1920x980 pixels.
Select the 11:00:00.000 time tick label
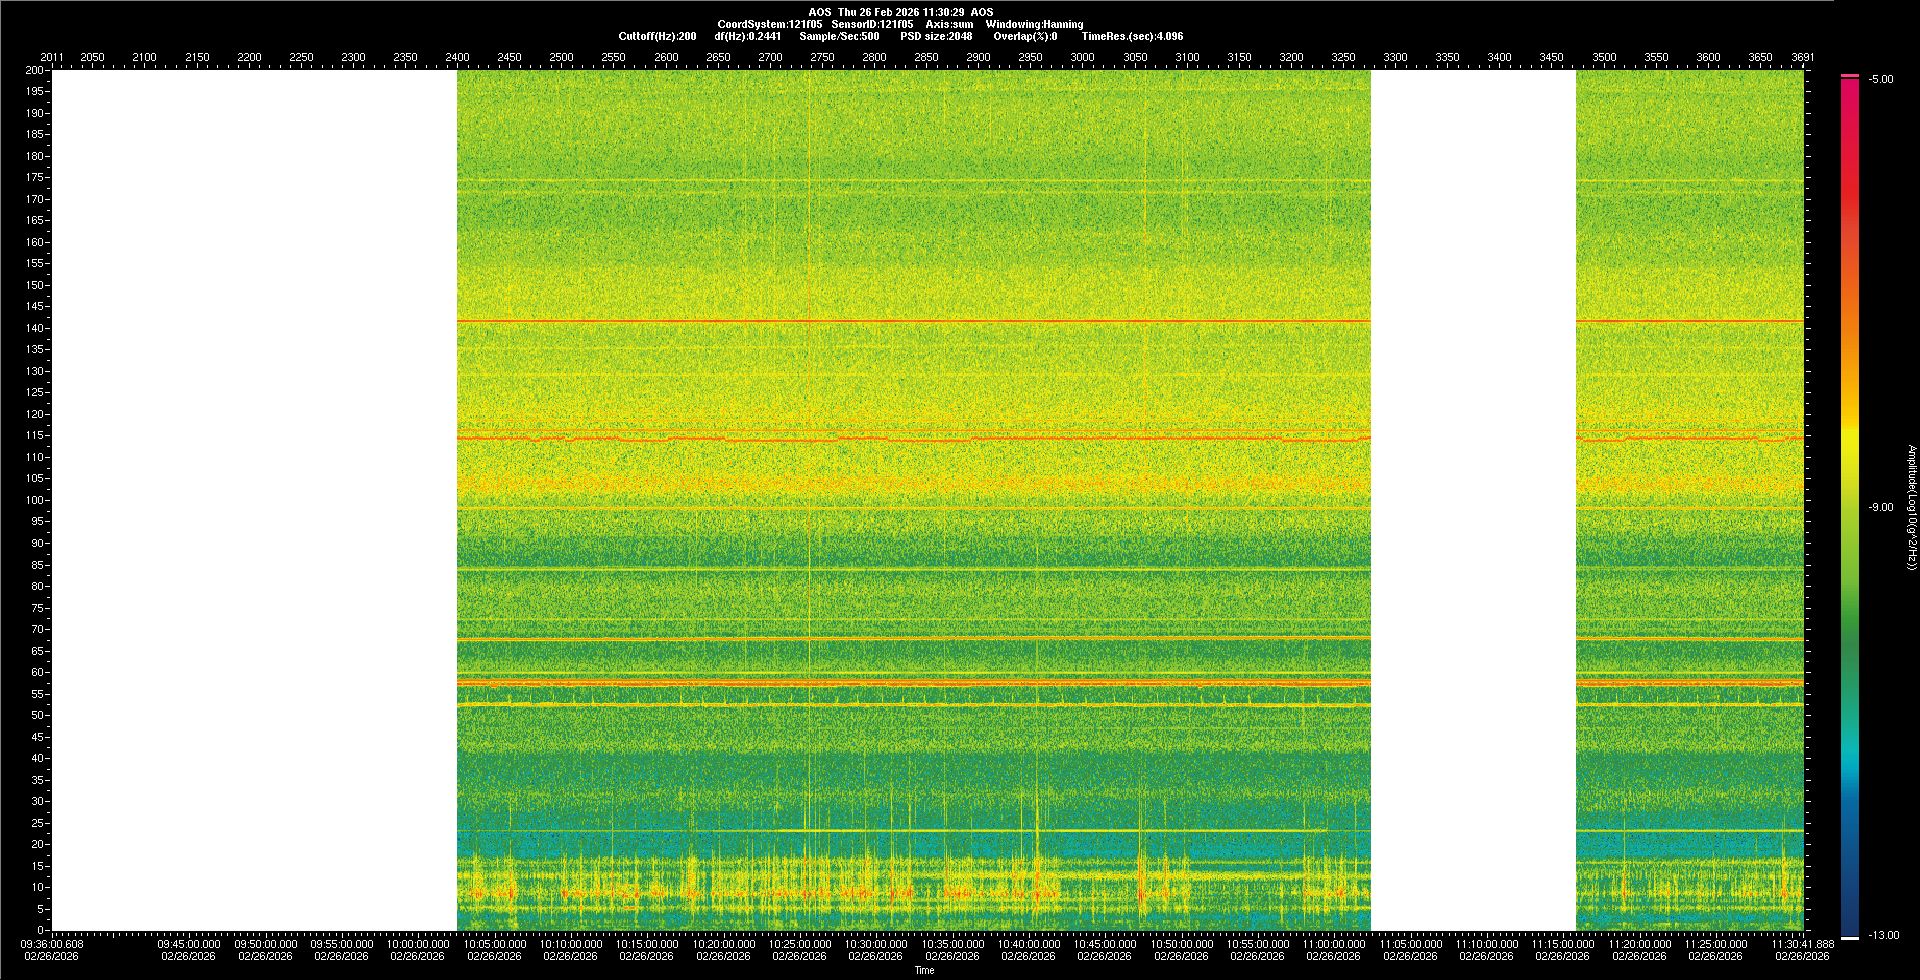click(x=1333, y=944)
